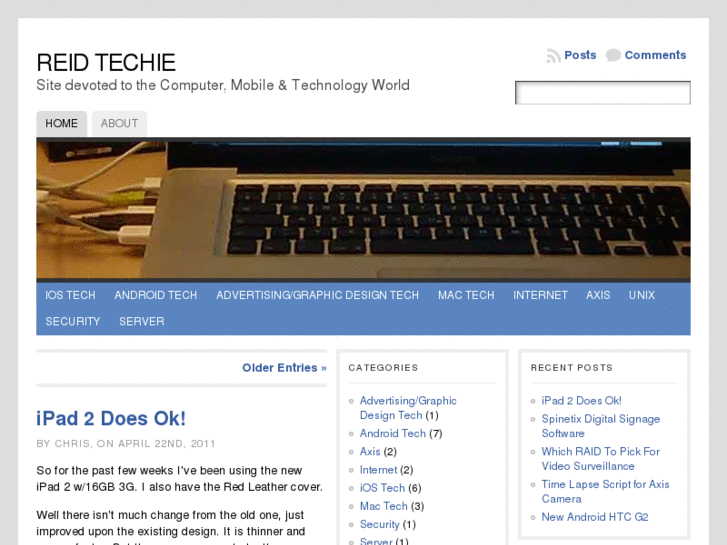Open the Comments feed link
This screenshot has height=545, width=727.
(x=655, y=55)
